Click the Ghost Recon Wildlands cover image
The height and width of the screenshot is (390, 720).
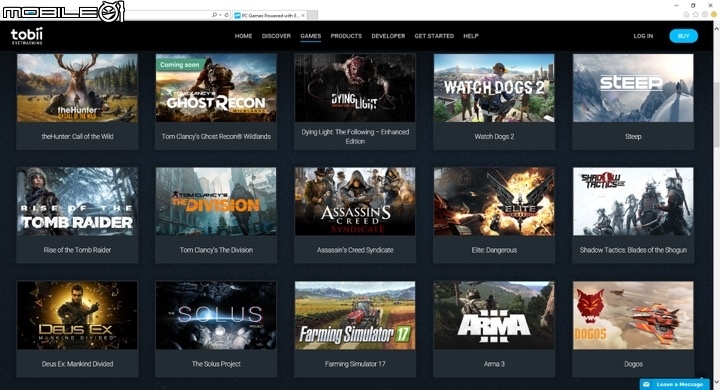(216, 88)
